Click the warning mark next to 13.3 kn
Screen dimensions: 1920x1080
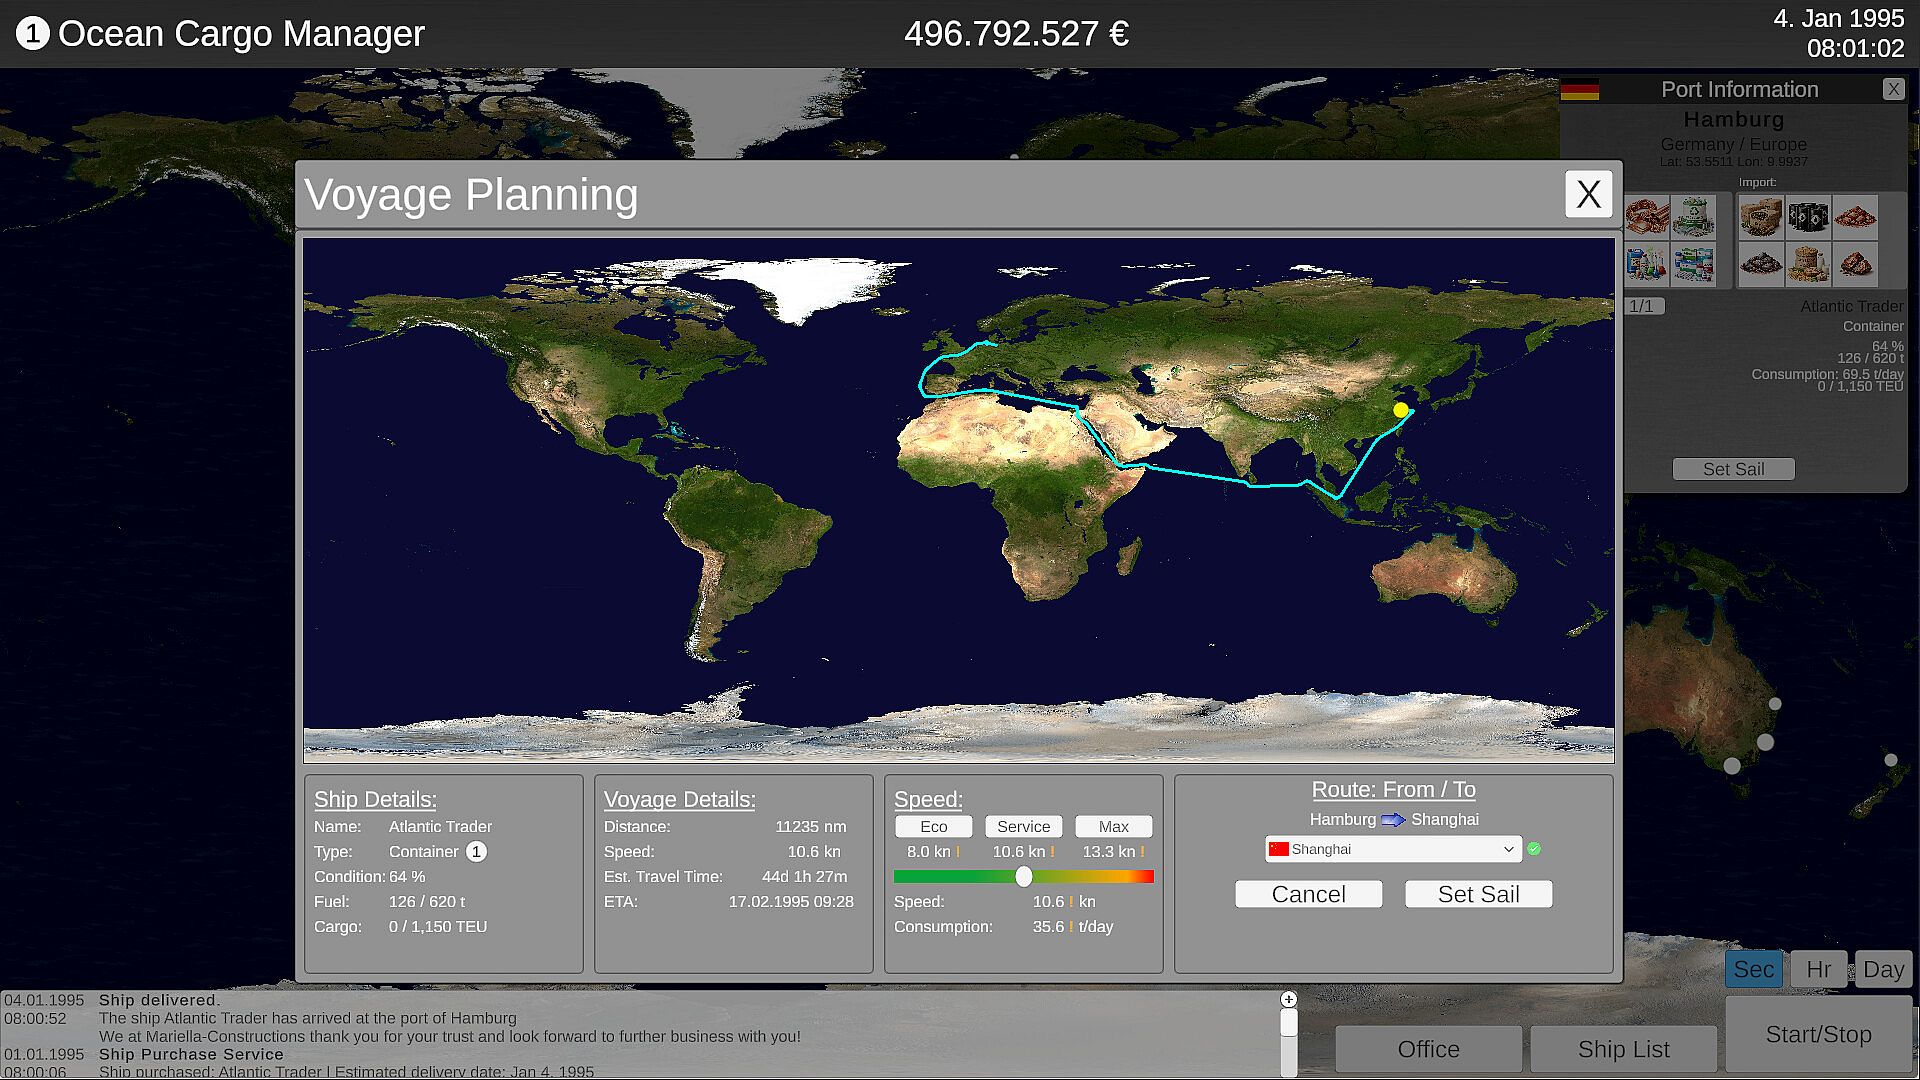pyautogui.click(x=1142, y=852)
